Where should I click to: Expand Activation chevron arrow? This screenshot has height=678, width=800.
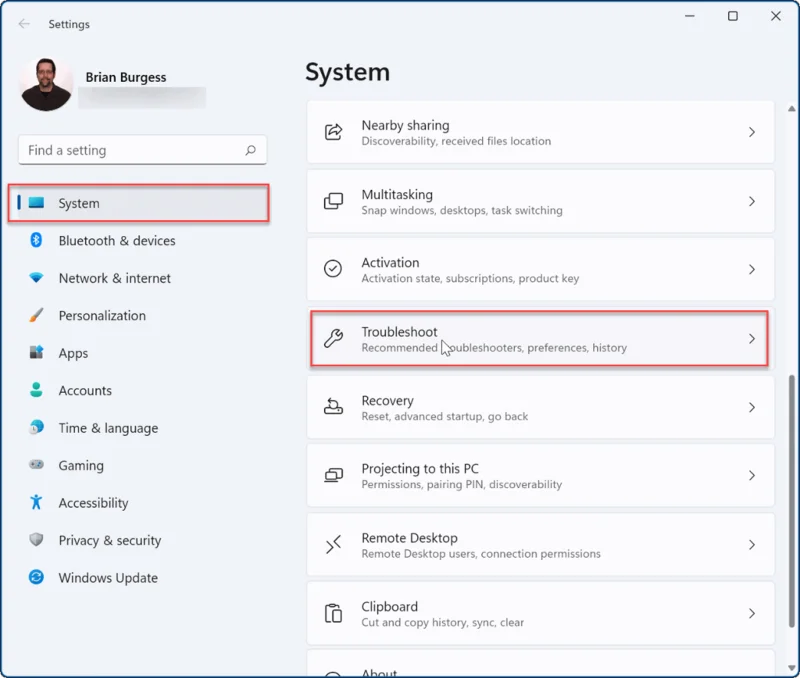[752, 269]
